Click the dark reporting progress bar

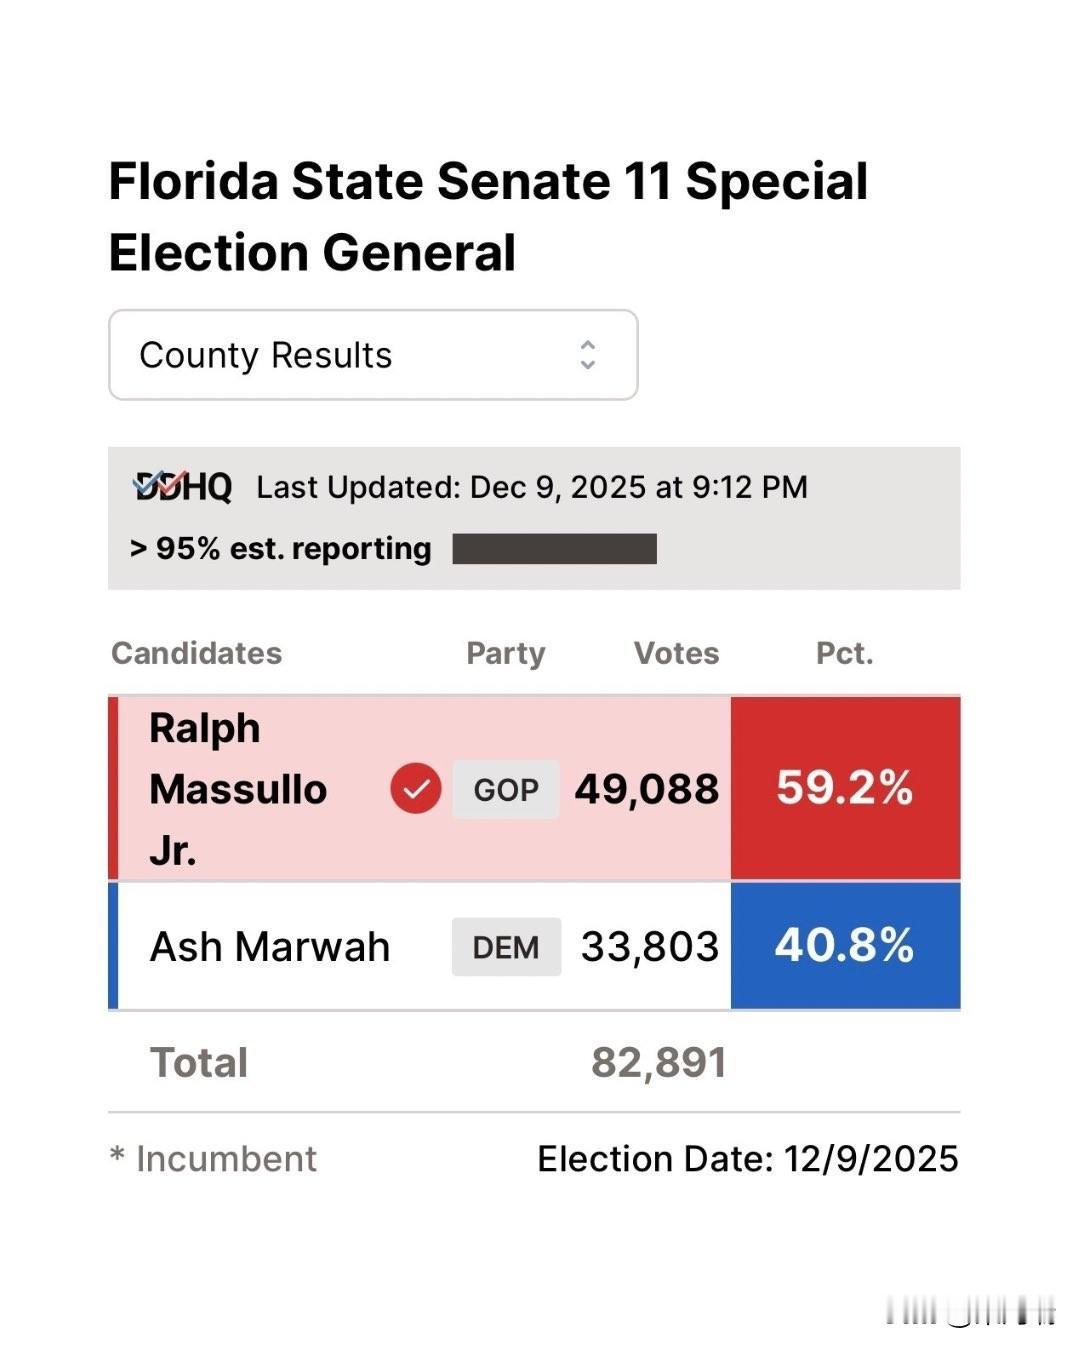(x=554, y=549)
